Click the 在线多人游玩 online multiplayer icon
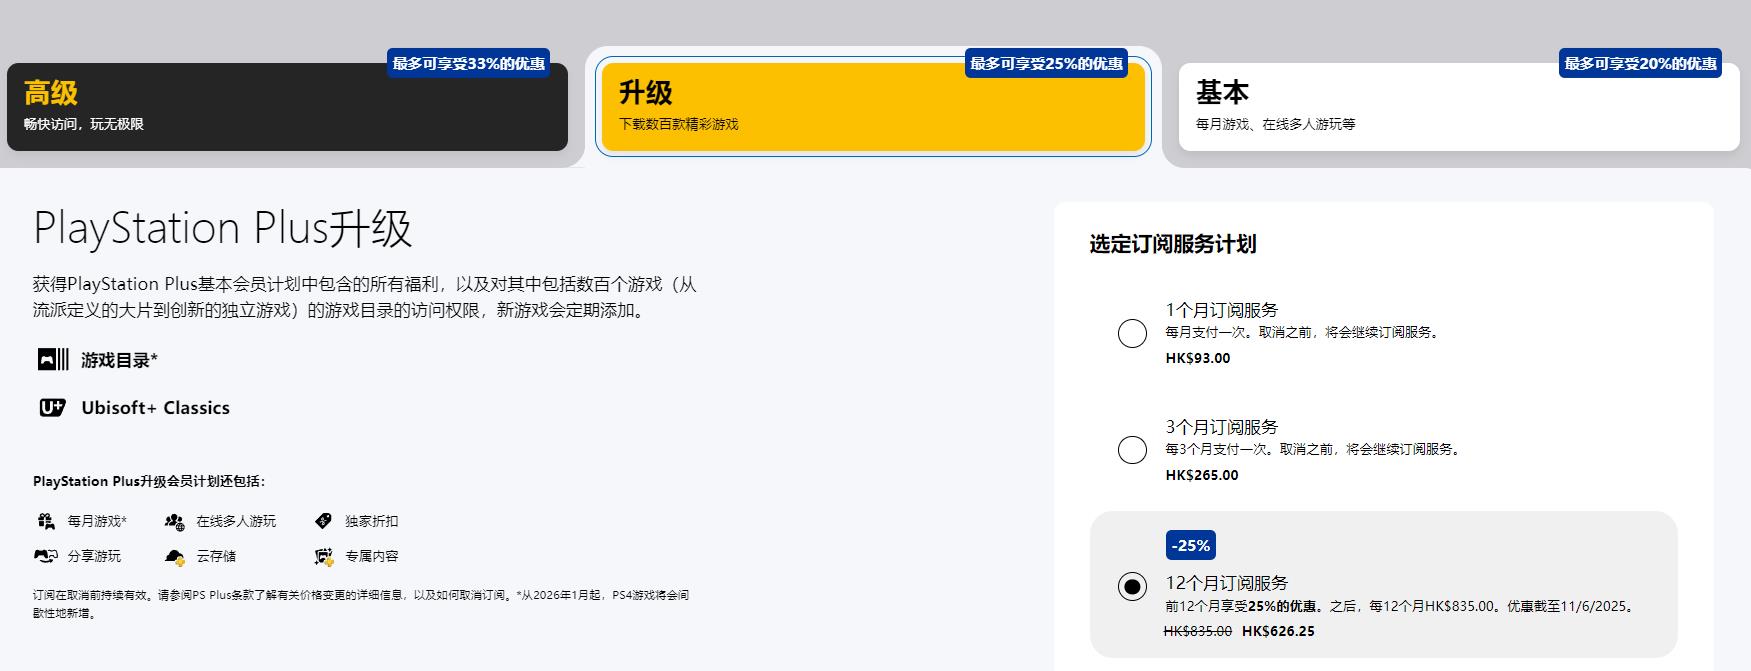 pos(175,521)
